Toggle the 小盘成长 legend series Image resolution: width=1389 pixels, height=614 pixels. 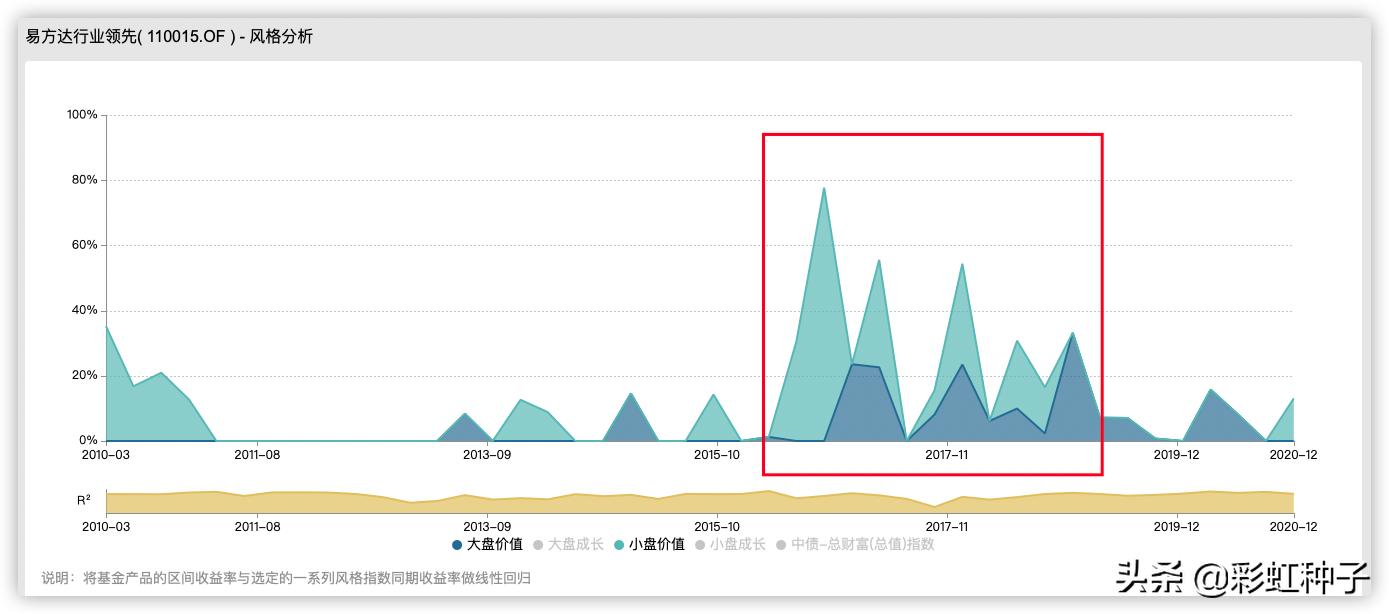coord(730,545)
